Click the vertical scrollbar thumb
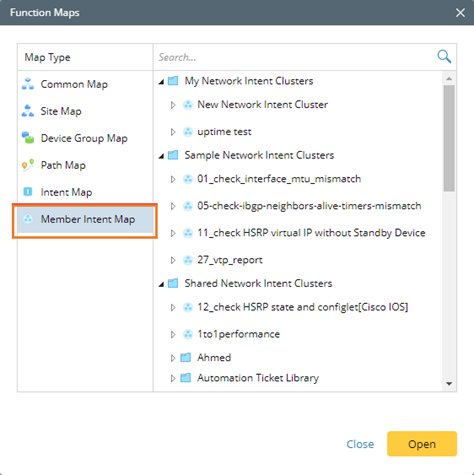Screen dimensions: 474x475 [449, 138]
